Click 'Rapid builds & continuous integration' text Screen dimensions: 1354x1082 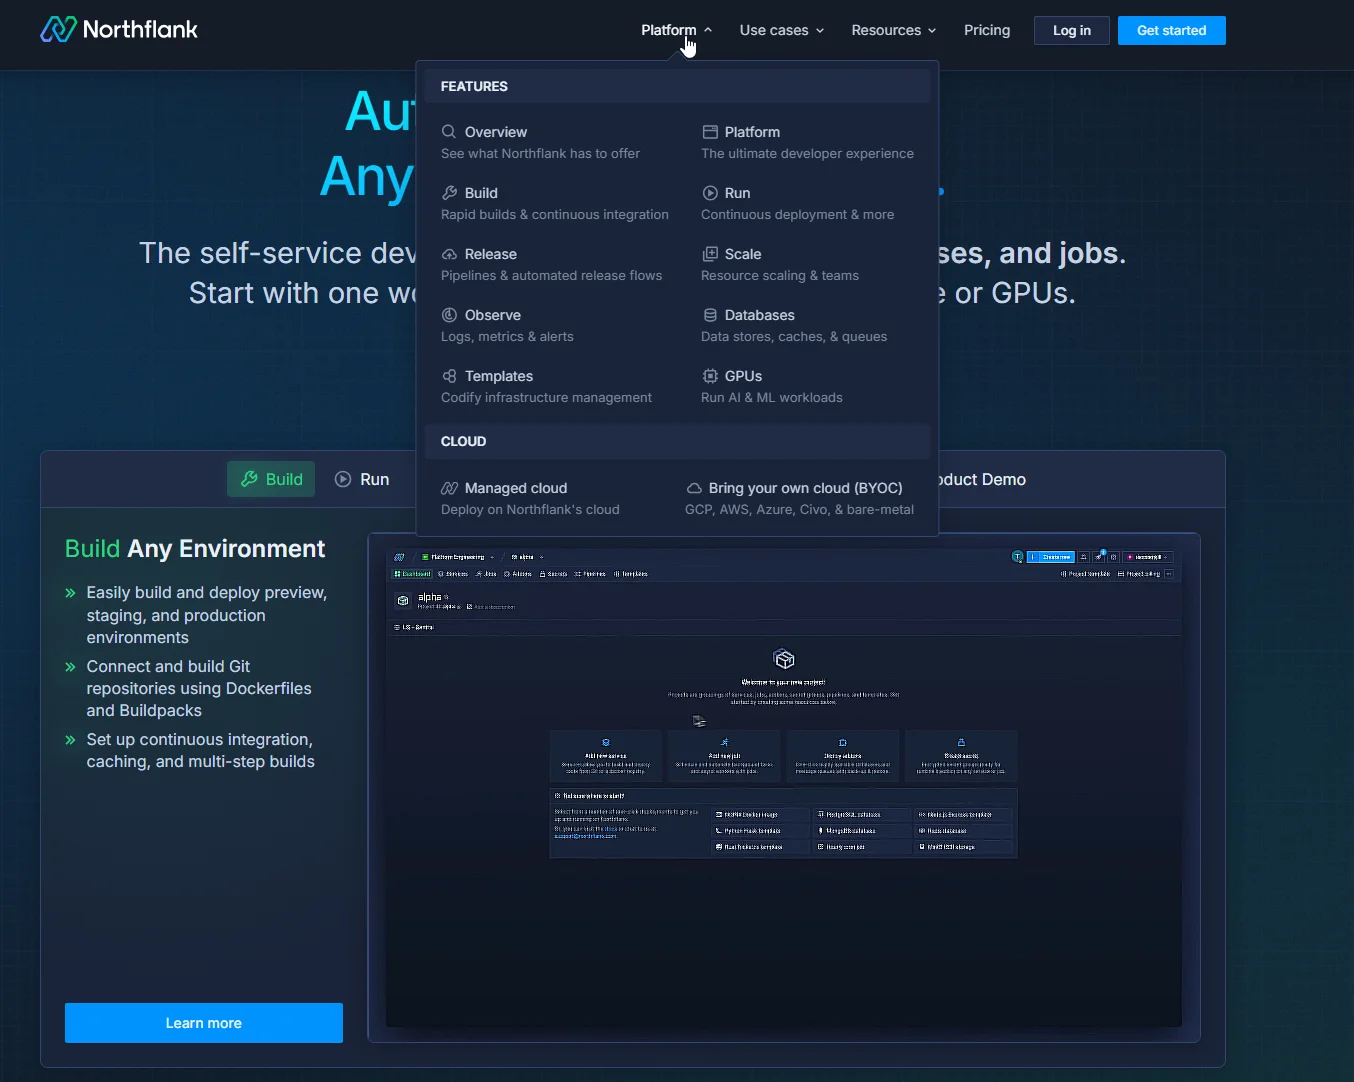tap(555, 214)
